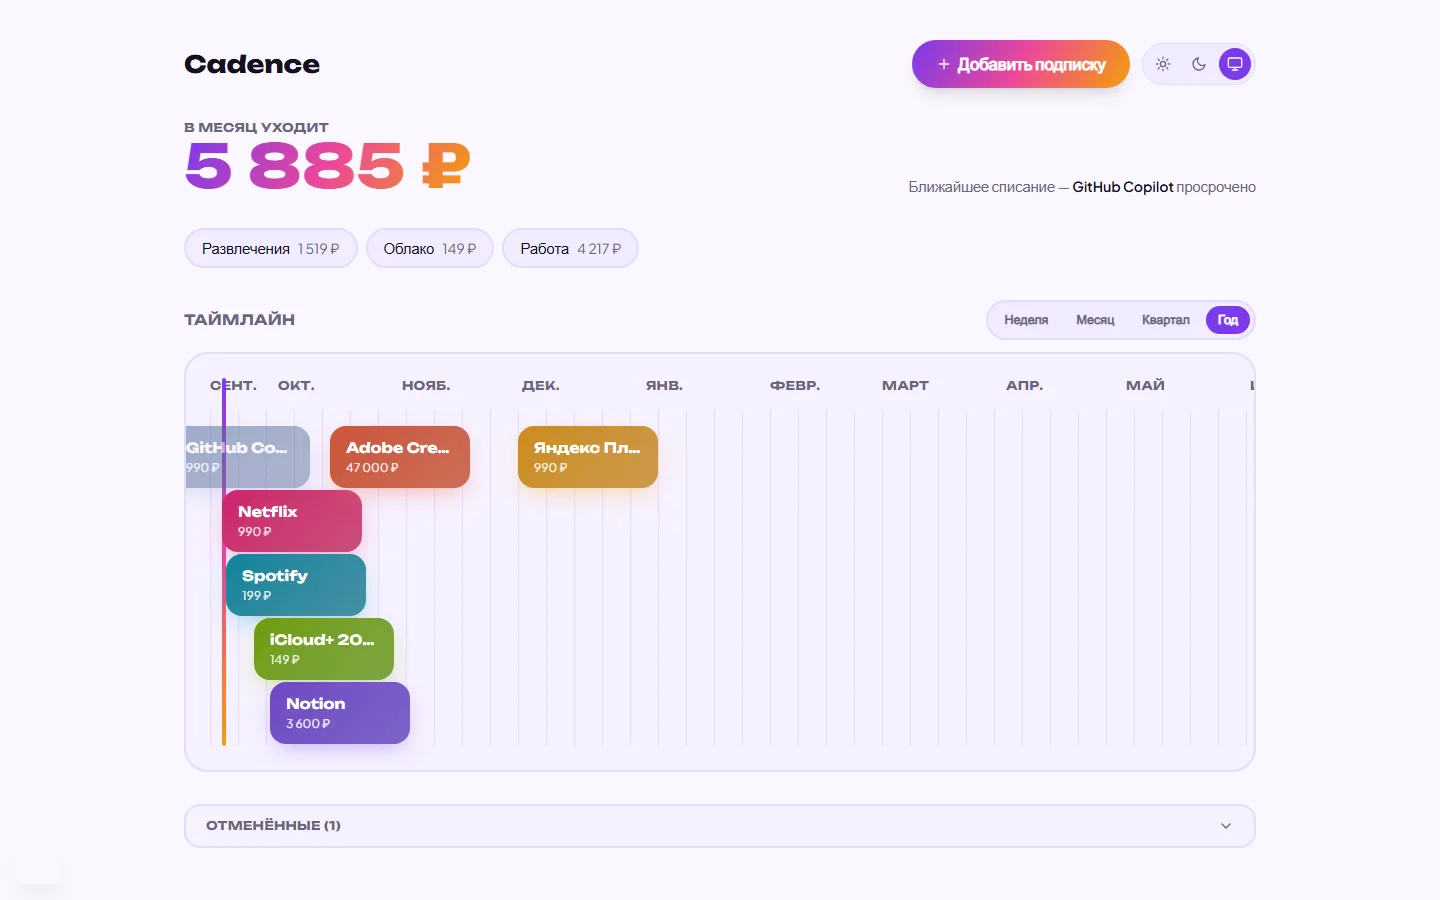The width and height of the screenshot is (1440, 900).
Task: Expand the Отменённые (1) section
Action: point(720,826)
